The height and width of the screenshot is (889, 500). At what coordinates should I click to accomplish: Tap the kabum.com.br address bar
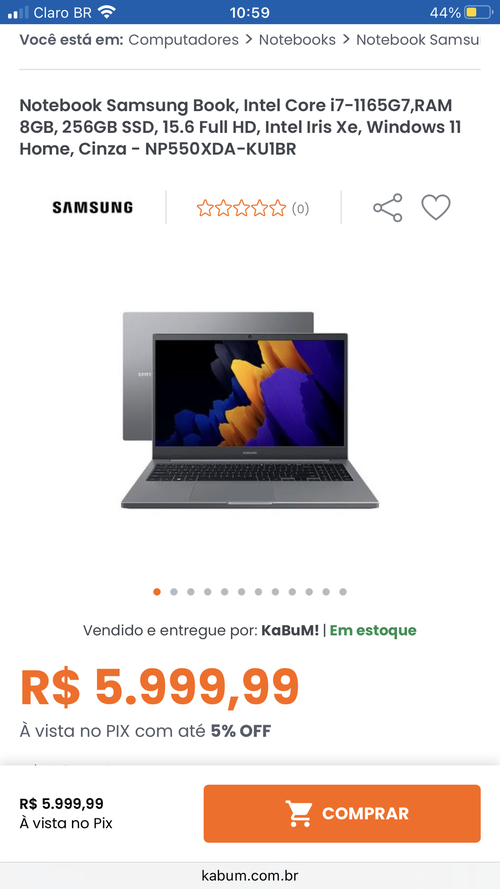pyautogui.click(x=250, y=875)
